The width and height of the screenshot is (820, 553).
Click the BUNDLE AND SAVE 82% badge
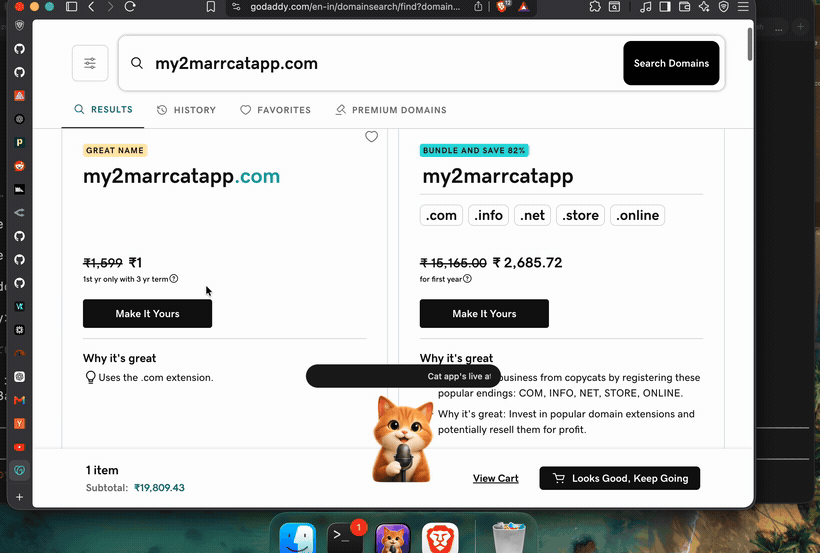tap(474, 150)
